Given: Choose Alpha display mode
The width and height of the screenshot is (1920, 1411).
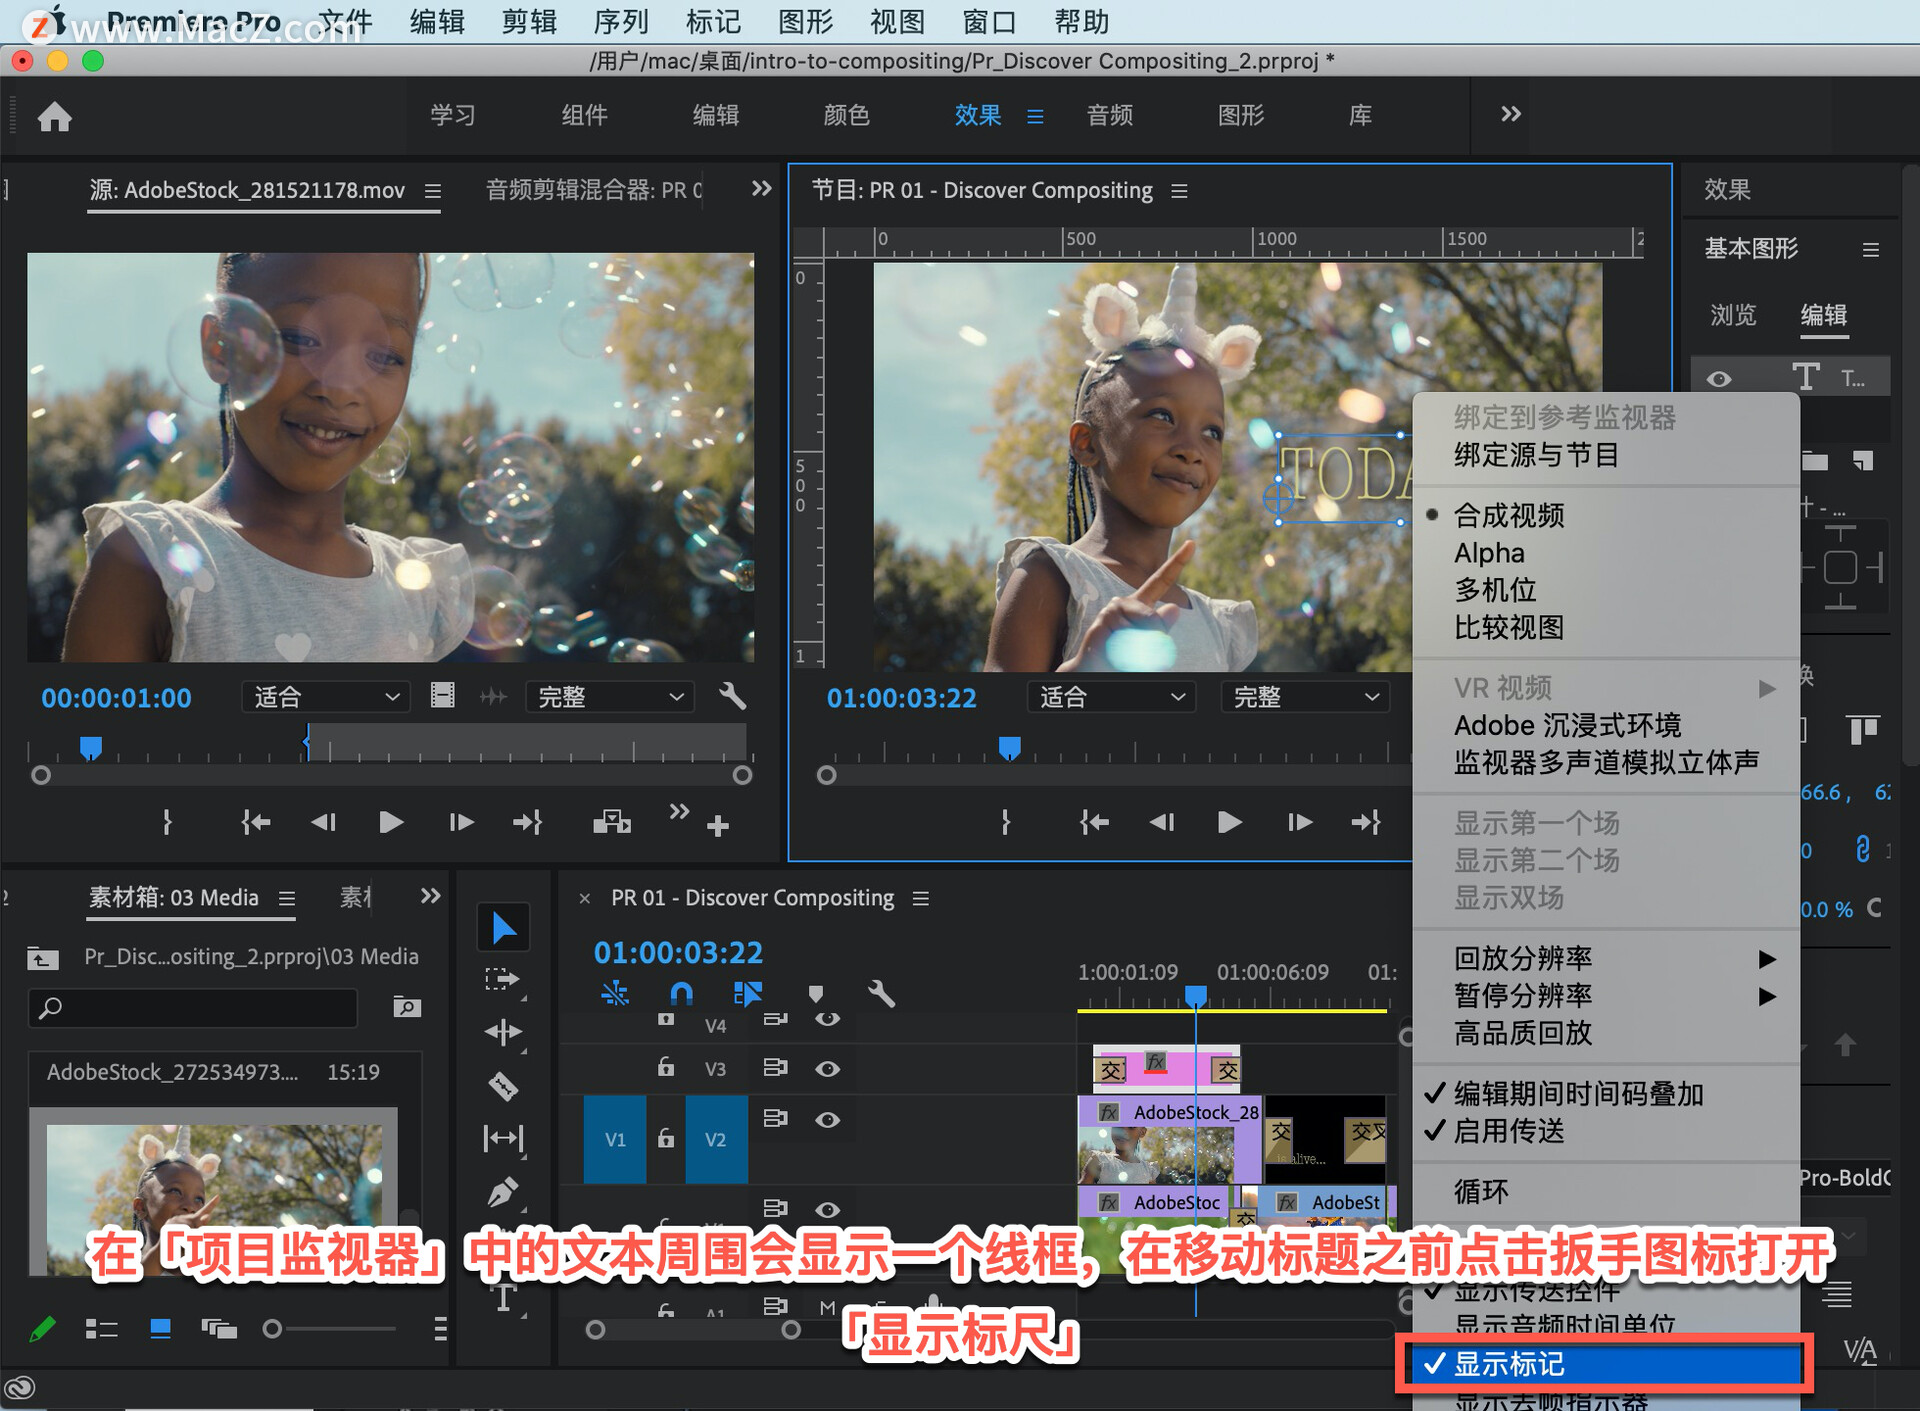Looking at the screenshot, I should coord(1606,553).
